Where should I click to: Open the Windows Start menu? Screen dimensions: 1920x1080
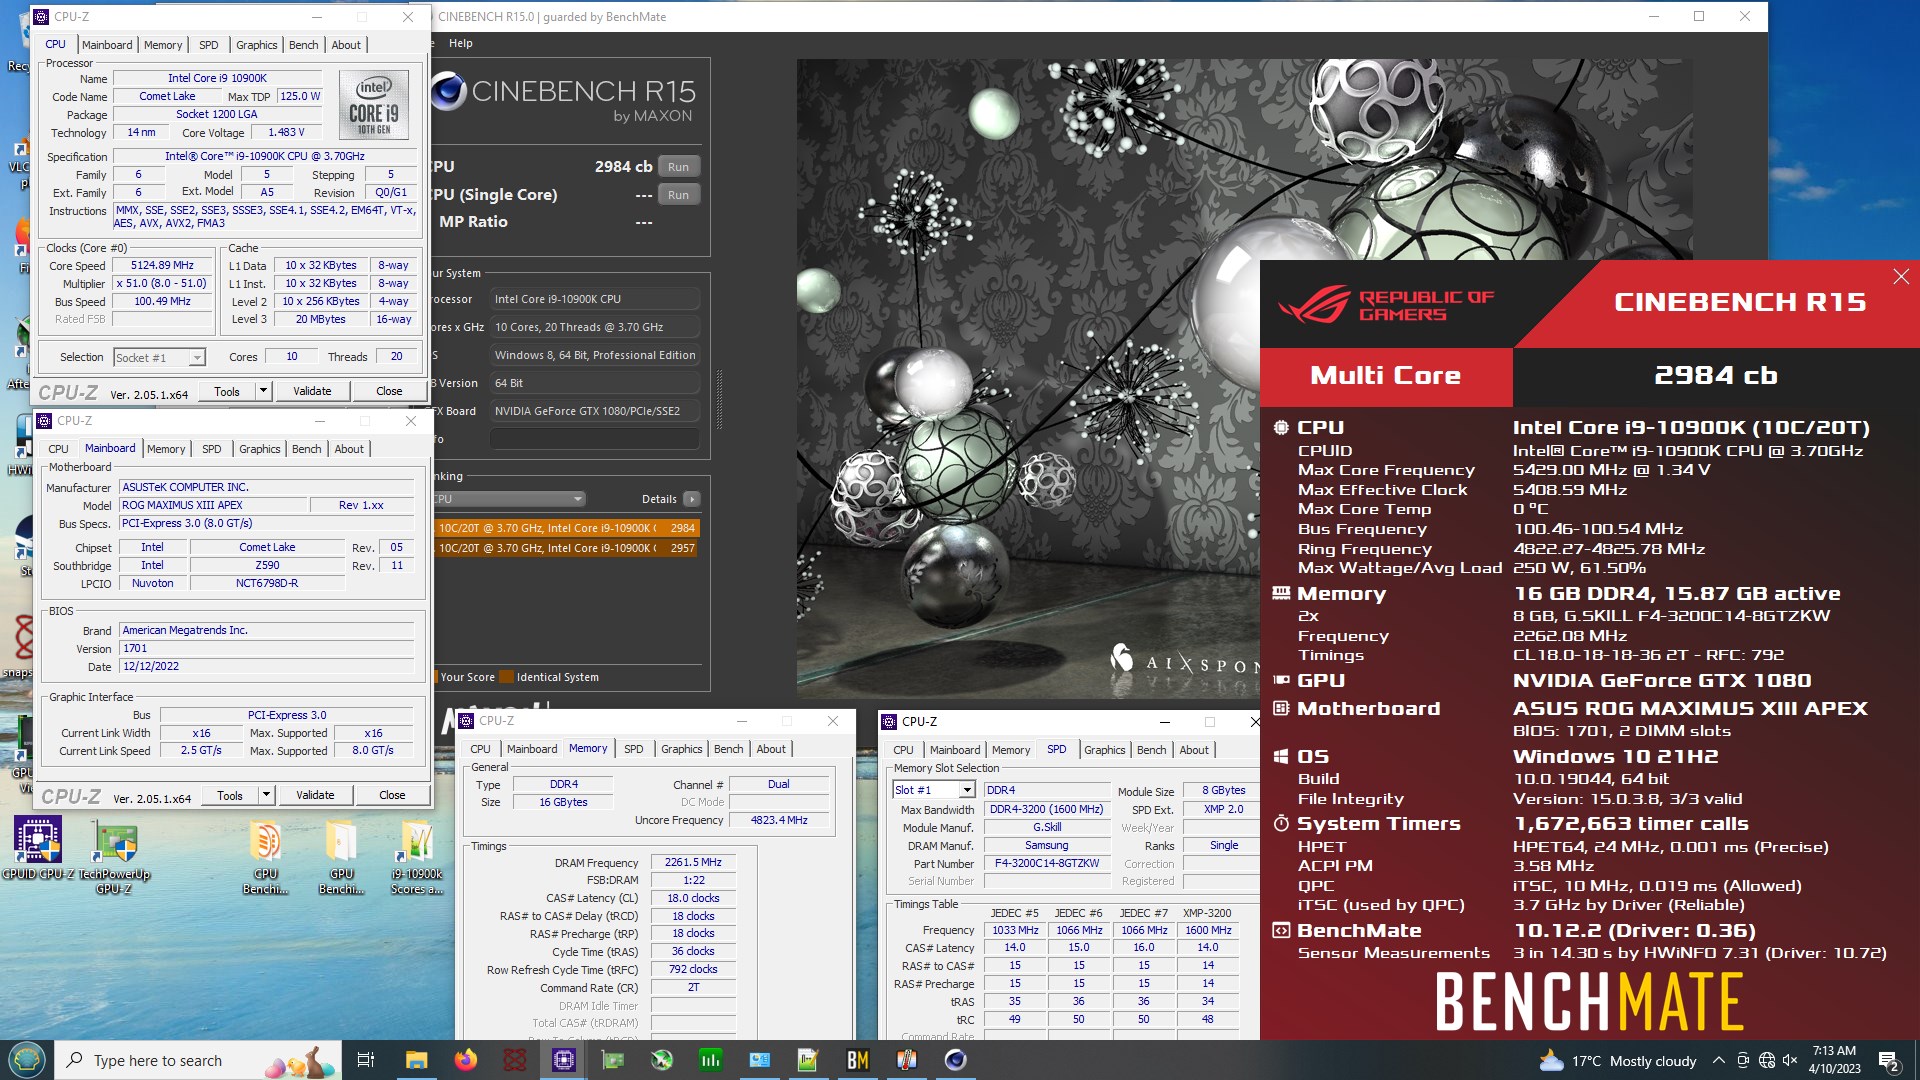26,1060
